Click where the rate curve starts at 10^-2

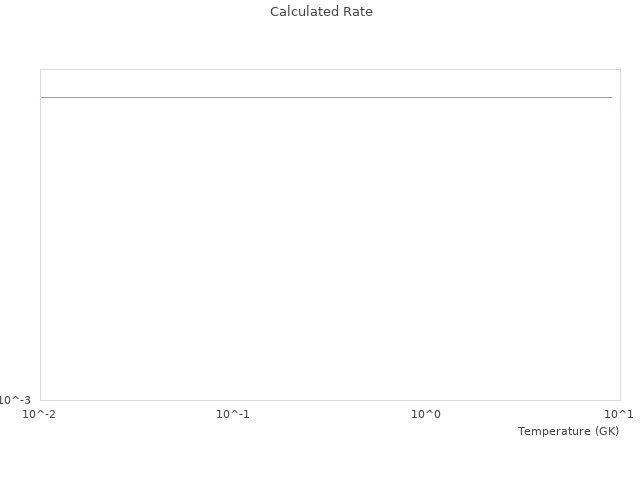click(42, 97)
